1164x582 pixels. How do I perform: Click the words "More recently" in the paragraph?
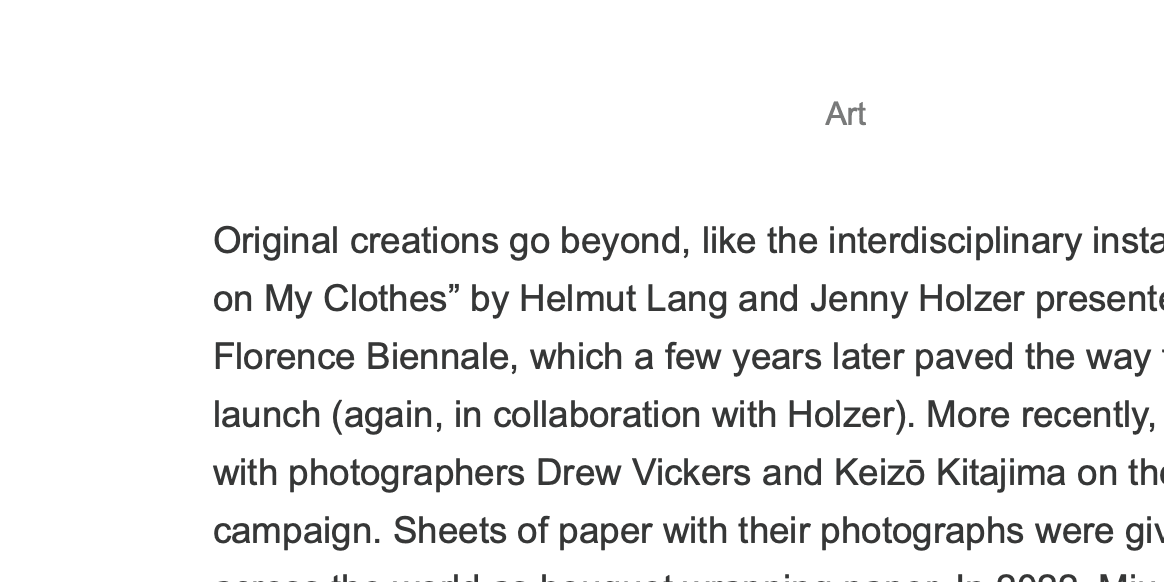[1041, 416]
